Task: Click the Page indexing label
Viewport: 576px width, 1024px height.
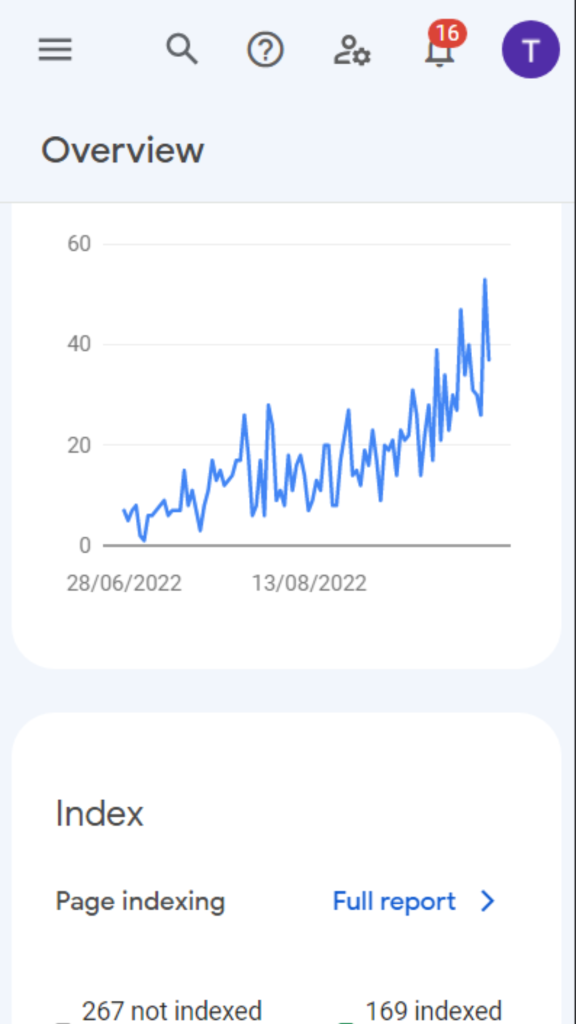Action: pyautogui.click(x=140, y=902)
